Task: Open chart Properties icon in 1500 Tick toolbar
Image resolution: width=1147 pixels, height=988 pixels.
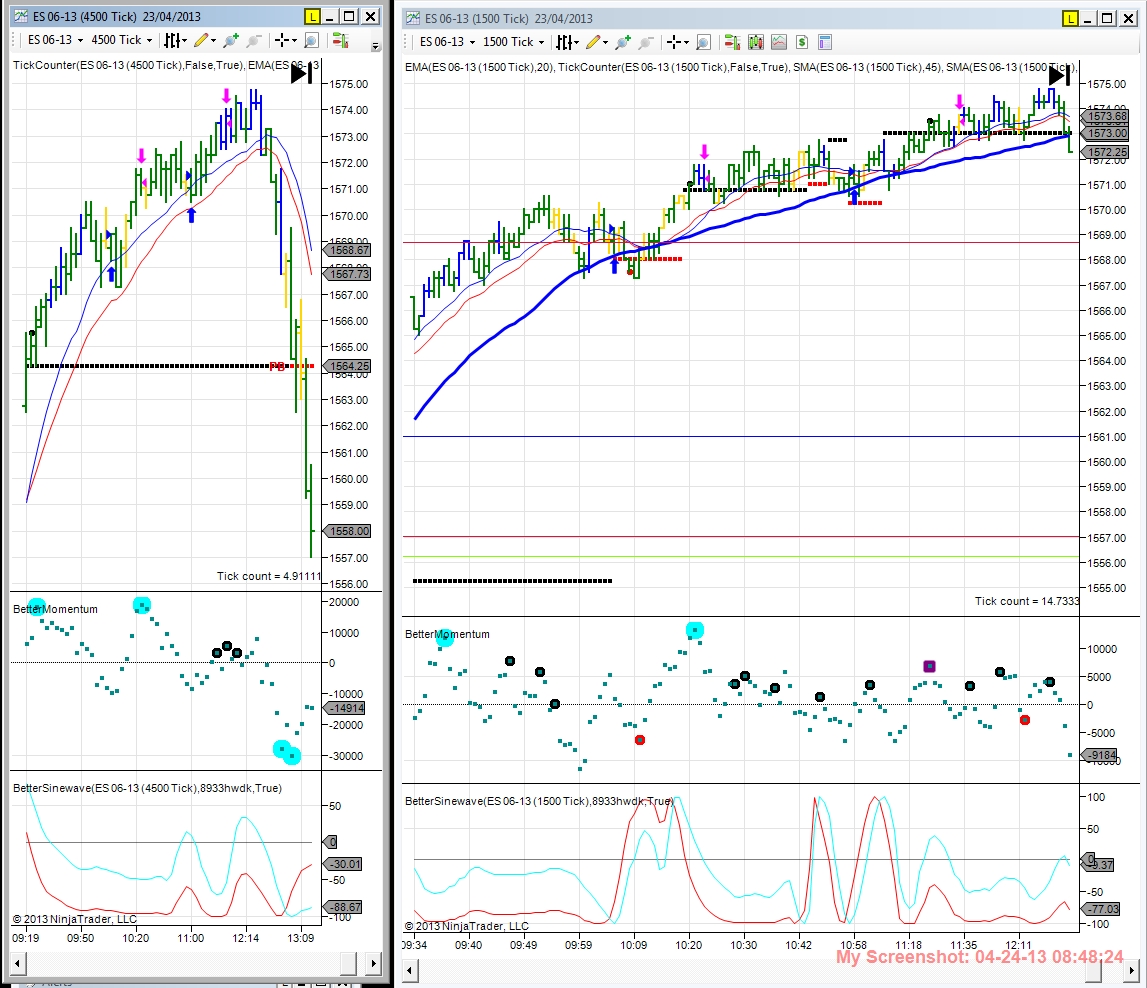Action: coord(824,42)
